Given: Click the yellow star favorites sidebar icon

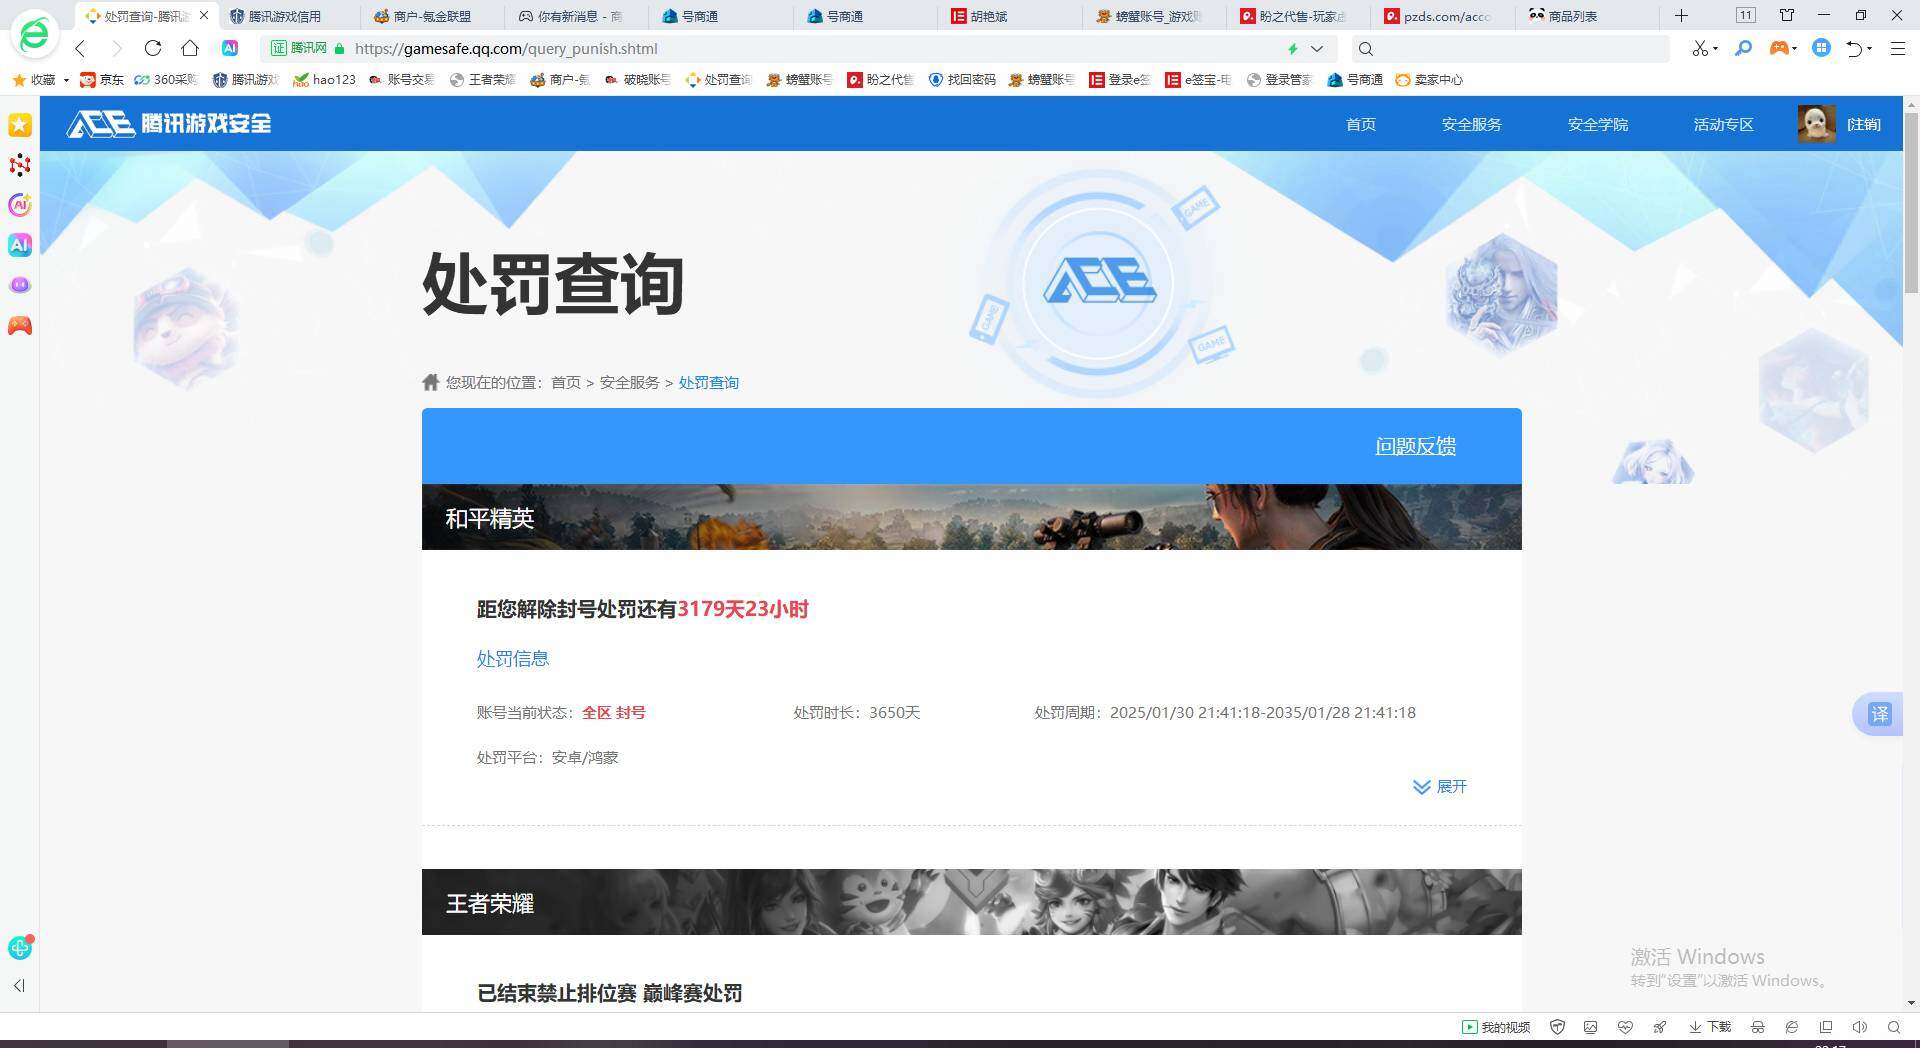Looking at the screenshot, I should [x=20, y=125].
